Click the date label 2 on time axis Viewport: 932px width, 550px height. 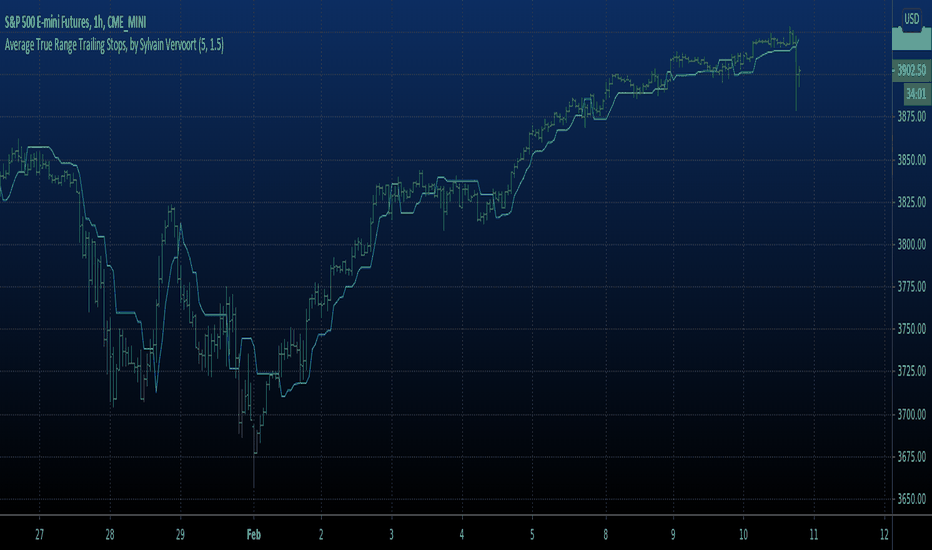(x=321, y=534)
